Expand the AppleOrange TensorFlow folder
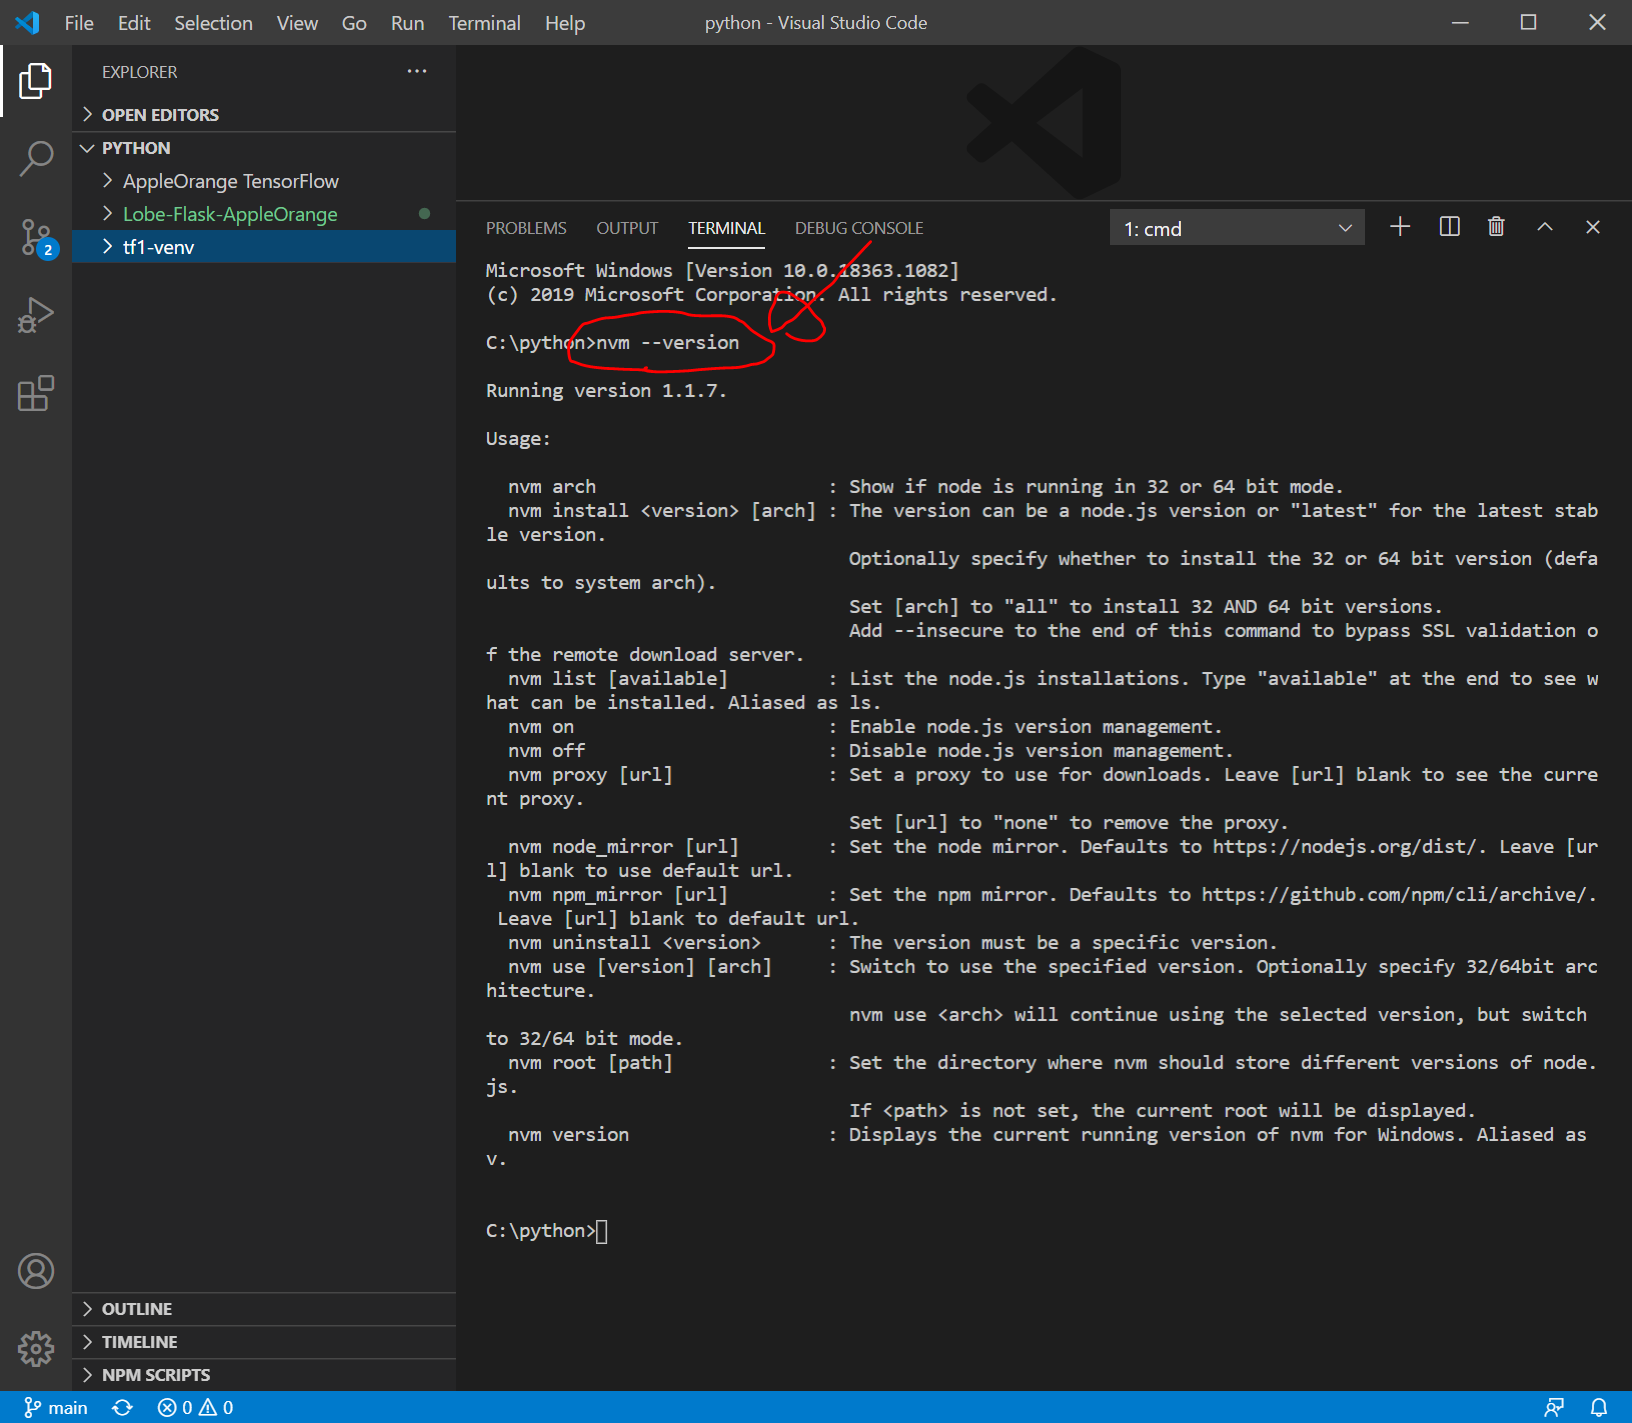Viewport: 1632px width, 1423px height. tap(264, 181)
